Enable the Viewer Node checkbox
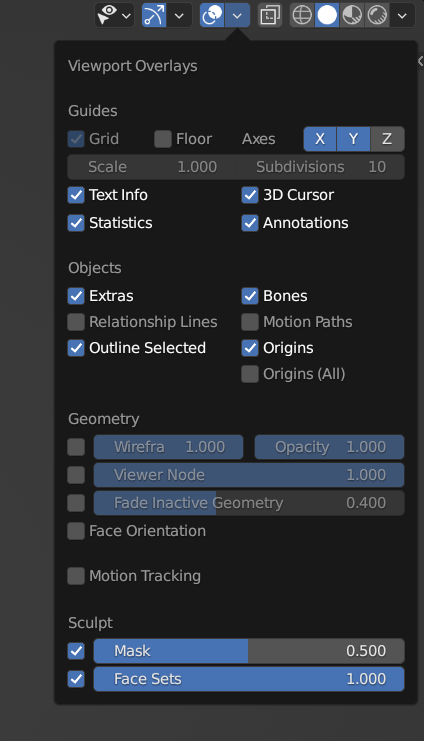Image resolution: width=424 pixels, height=741 pixels. coord(76,475)
